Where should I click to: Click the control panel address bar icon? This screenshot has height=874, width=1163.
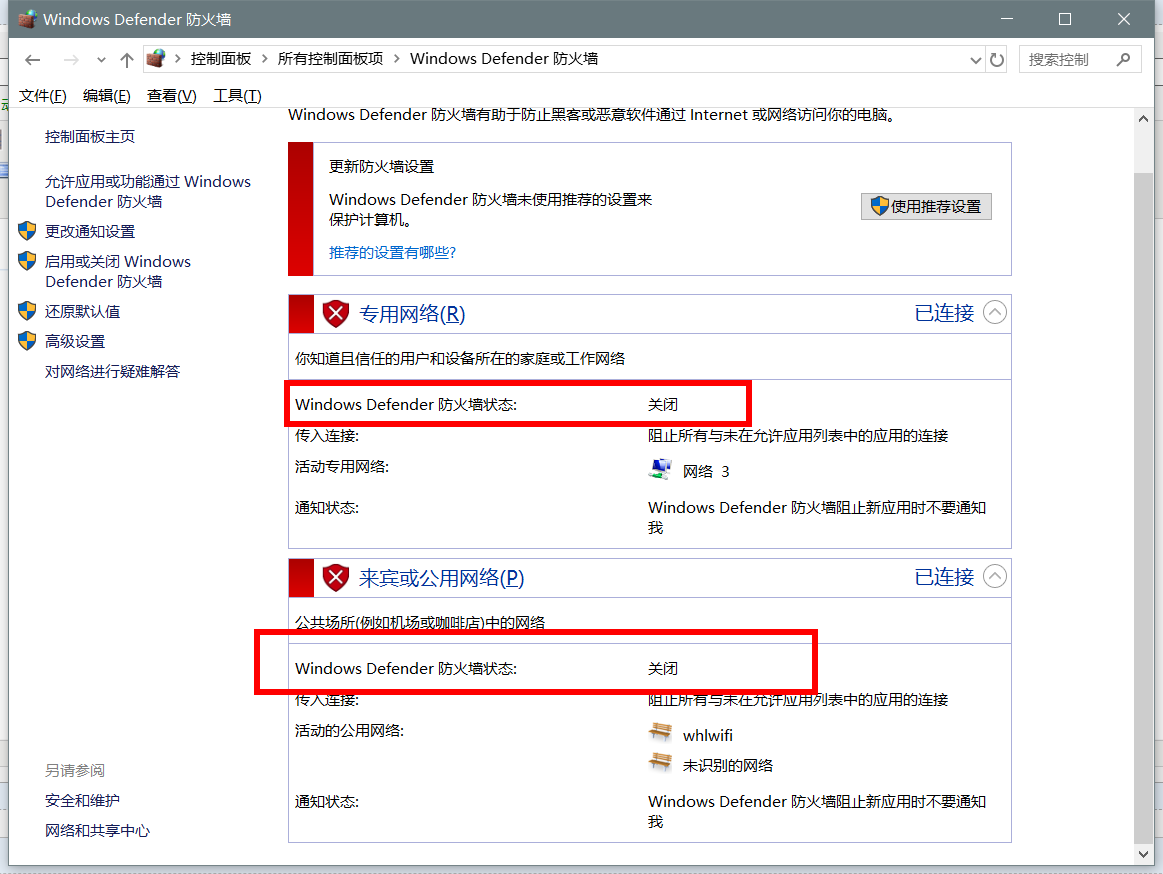point(156,59)
